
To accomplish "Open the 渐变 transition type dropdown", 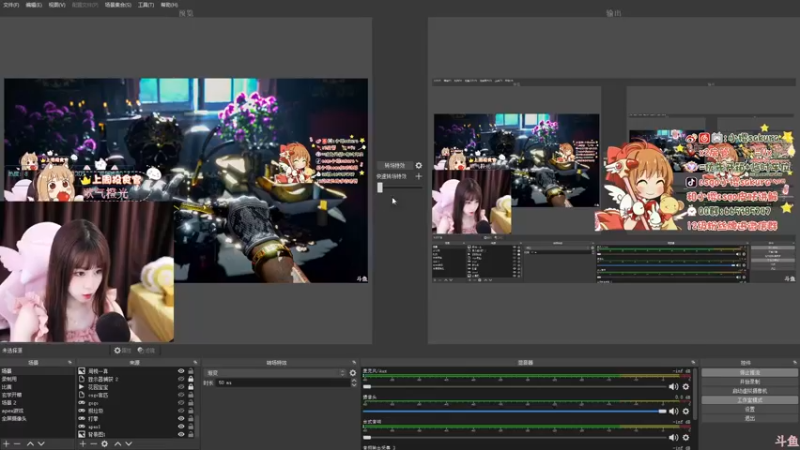I will click(x=275, y=373).
